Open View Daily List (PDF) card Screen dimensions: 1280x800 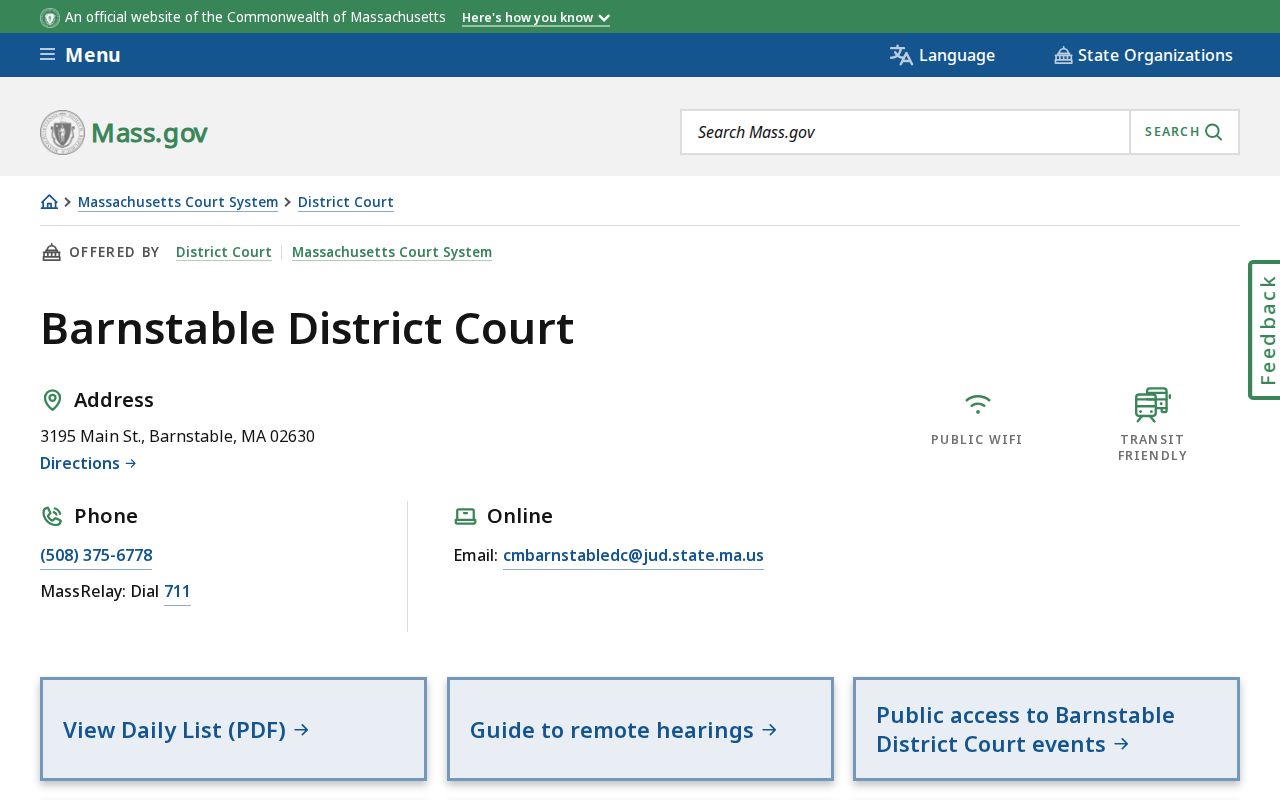click(233, 729)
